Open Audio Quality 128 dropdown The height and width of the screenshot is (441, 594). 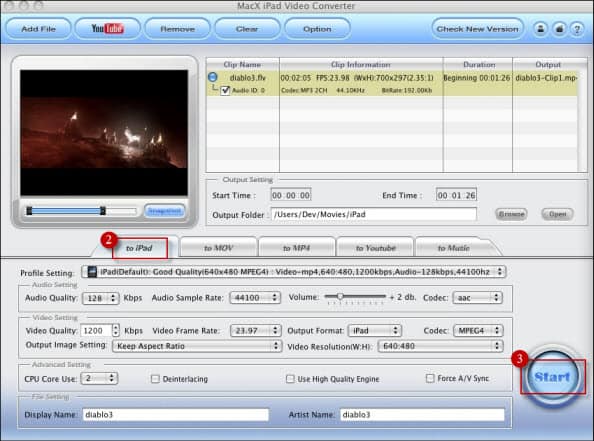[101, 298]
